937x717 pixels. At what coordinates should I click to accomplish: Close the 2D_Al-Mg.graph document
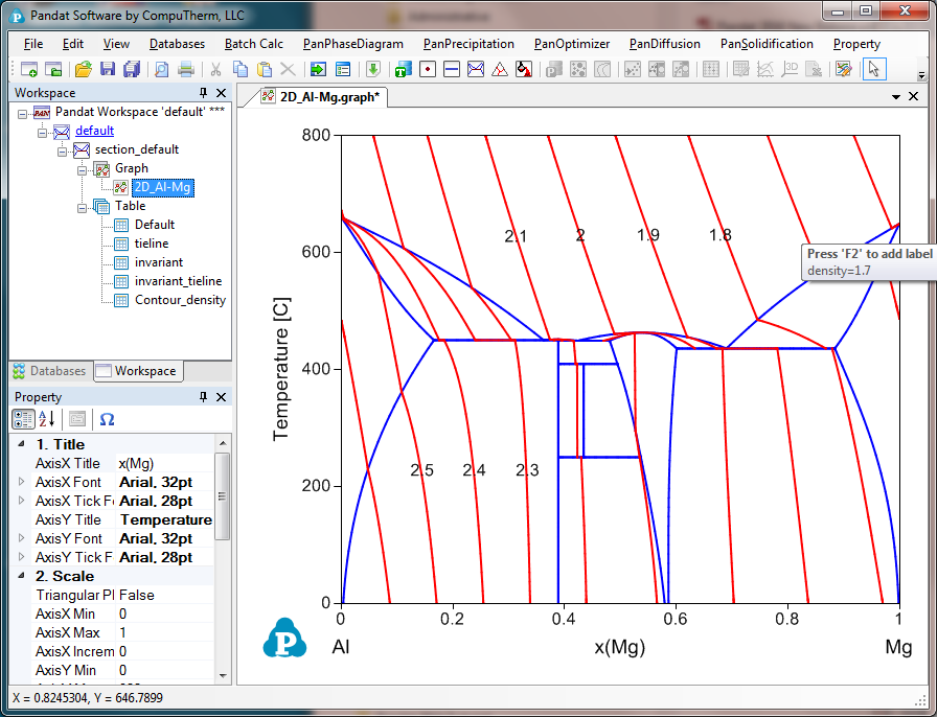(914, 96)
